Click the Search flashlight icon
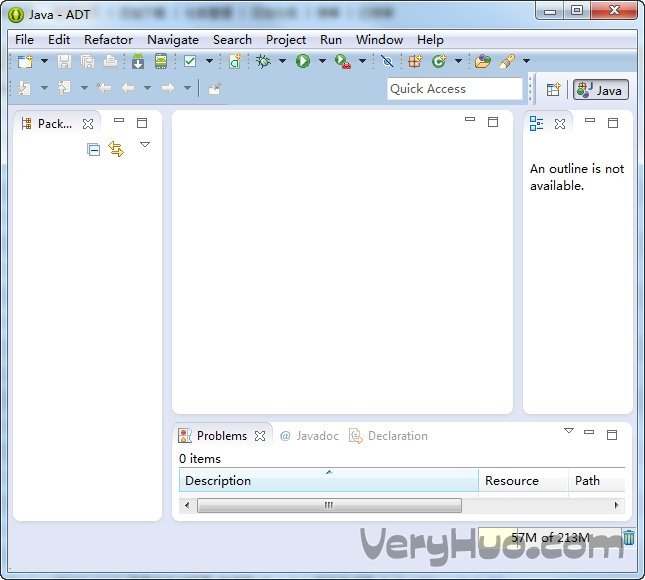 click(507, 61)
